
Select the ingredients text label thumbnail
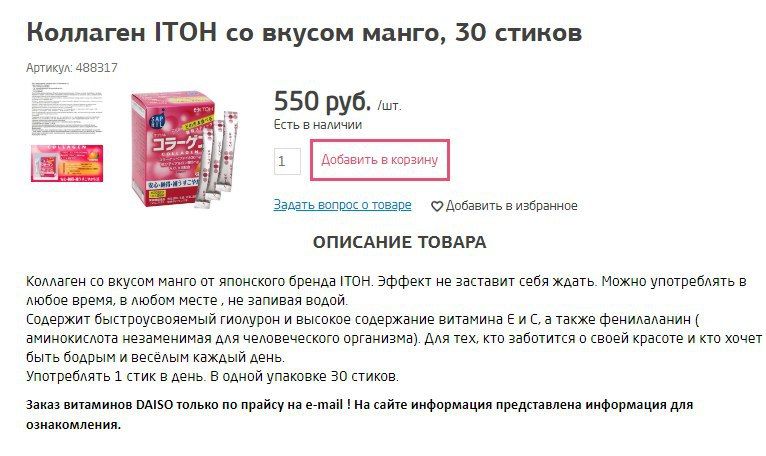67,109
